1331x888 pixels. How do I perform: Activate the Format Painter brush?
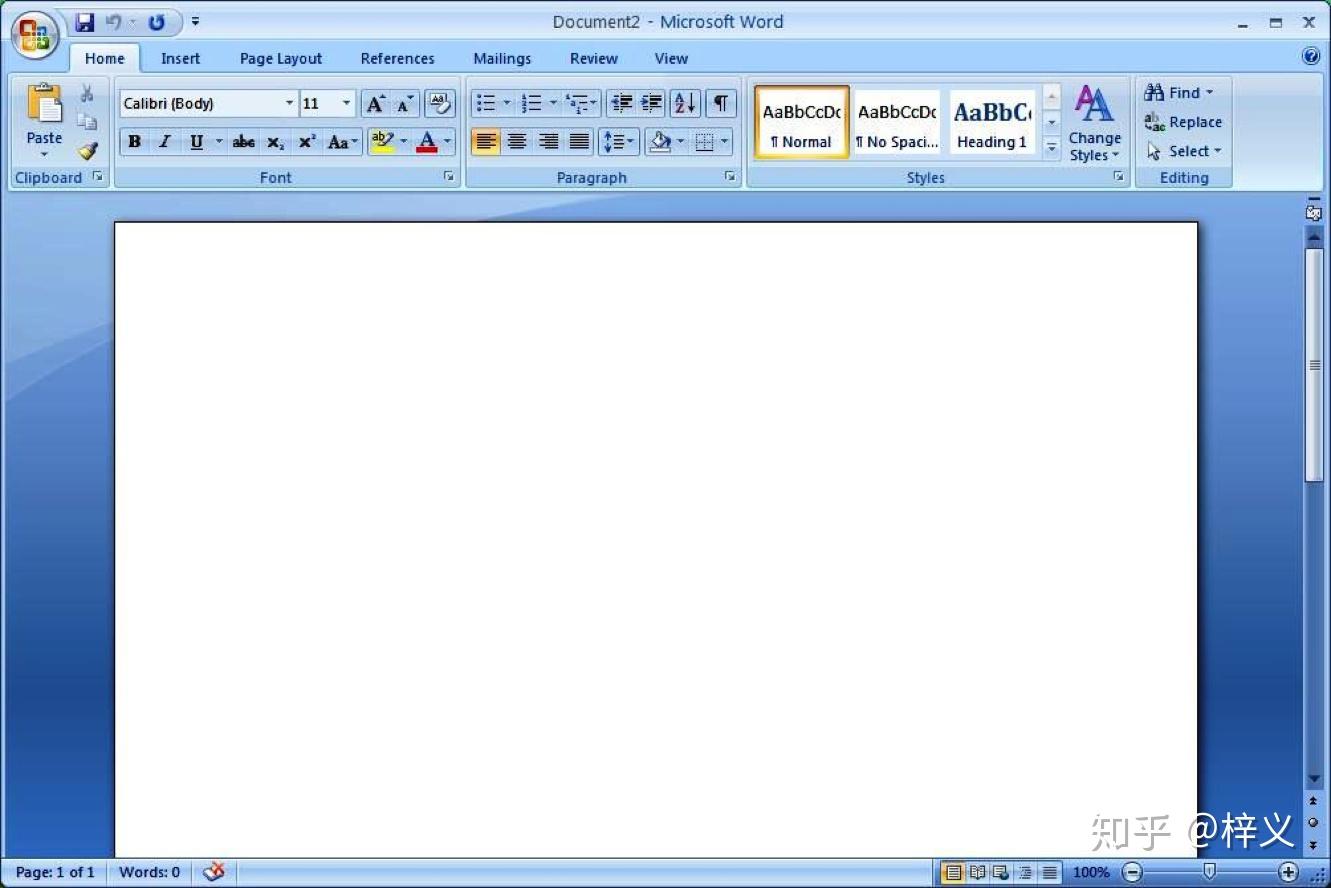point(87,150)
